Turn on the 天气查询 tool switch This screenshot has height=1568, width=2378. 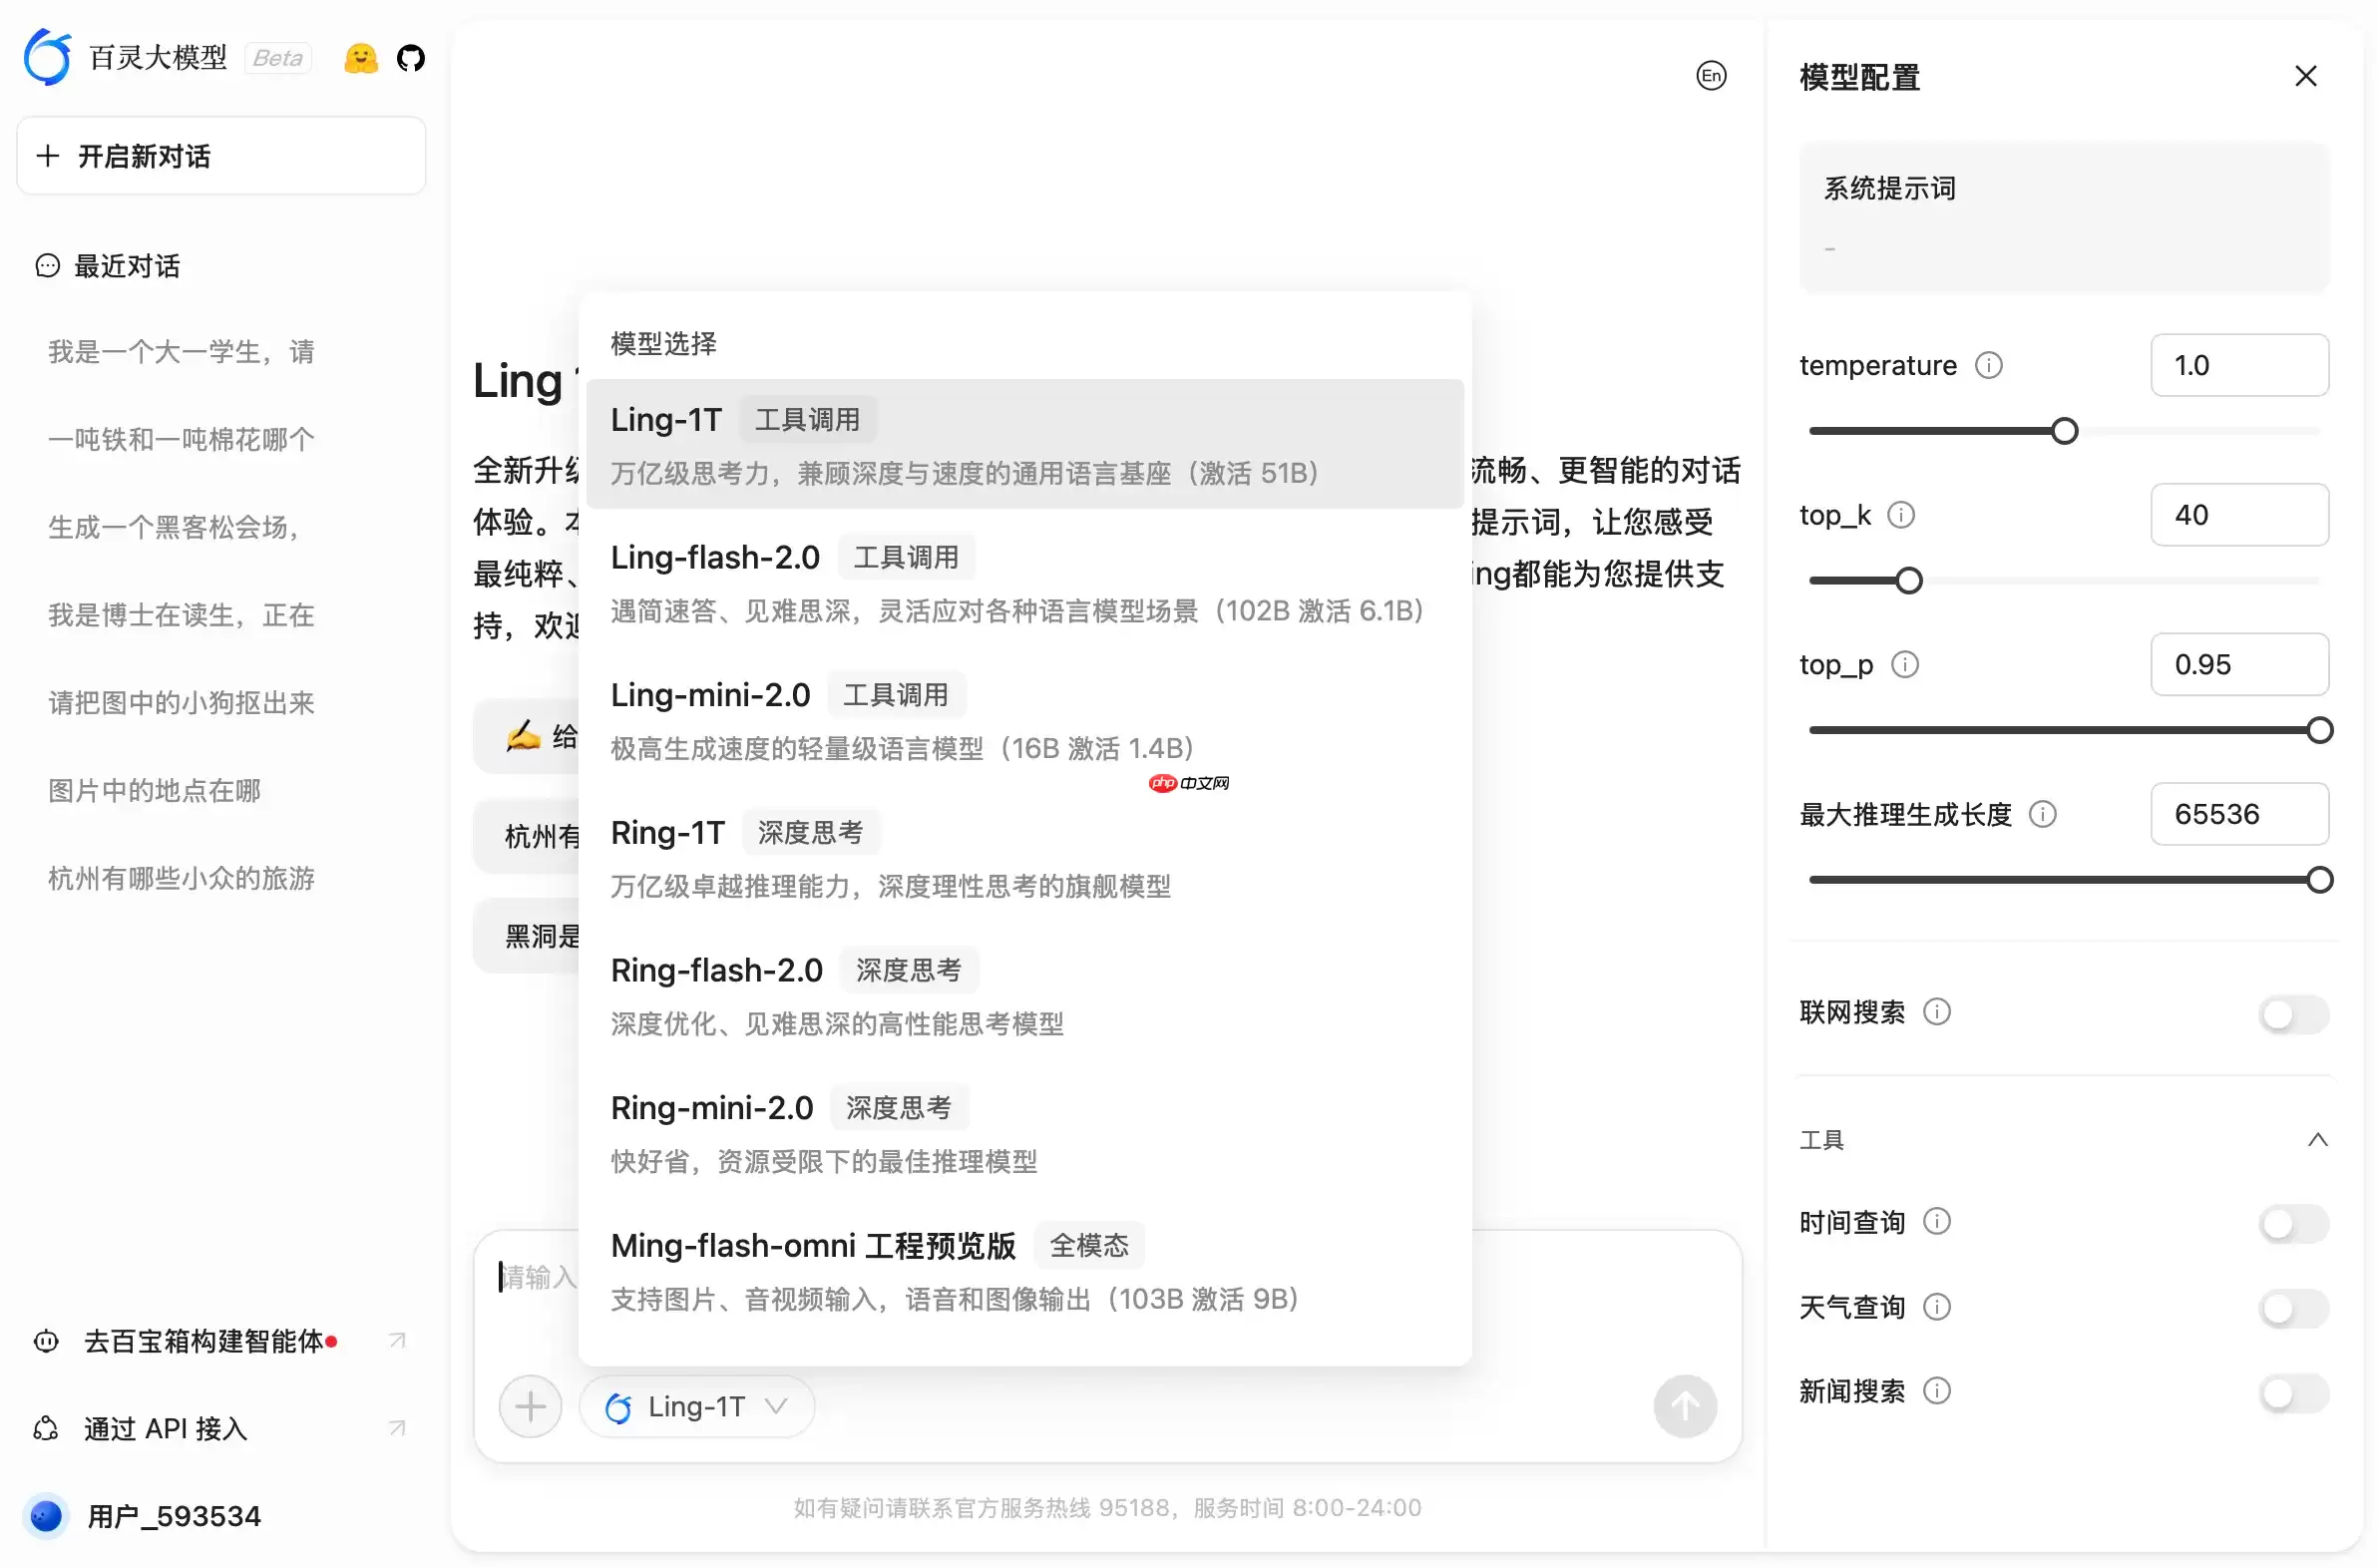coord(2292,1307)
